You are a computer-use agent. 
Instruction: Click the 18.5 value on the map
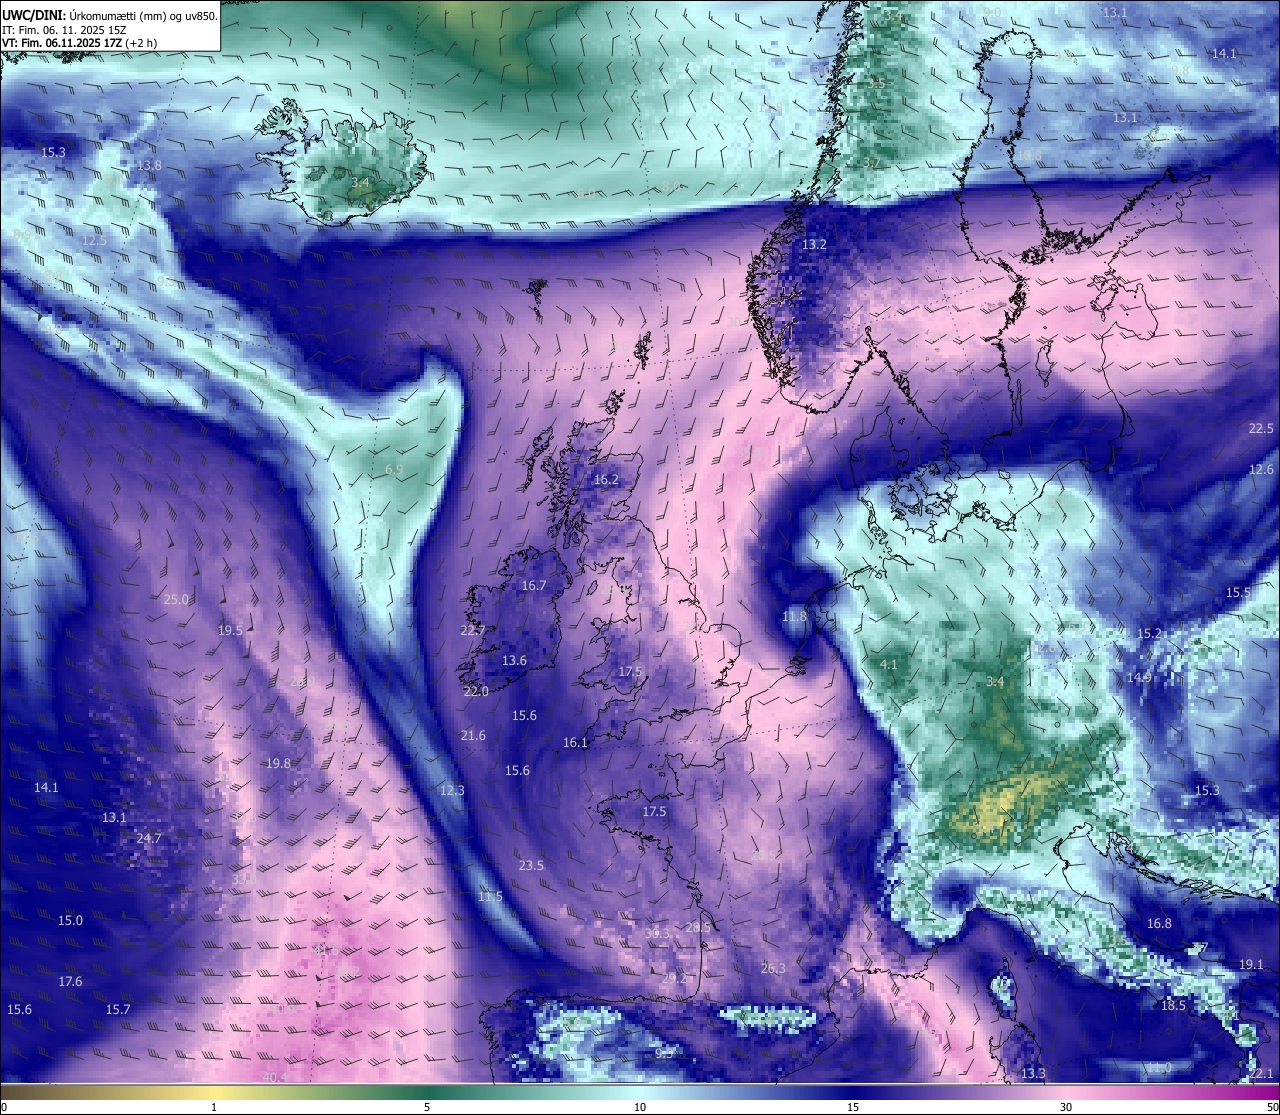pyautogui.click(x=1173, y=1006)
